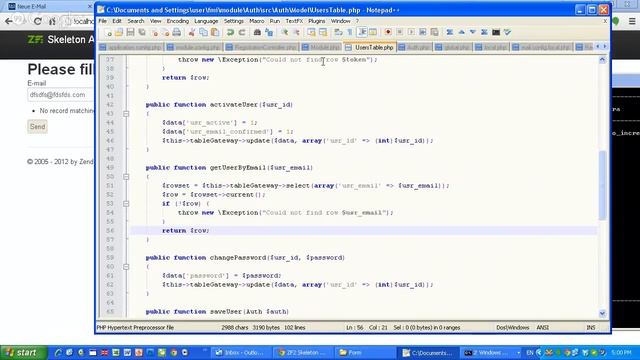This screenshot has height=360, width=640.
Task: Click the E-mail input field in browser
Action: tap(61, 95)
